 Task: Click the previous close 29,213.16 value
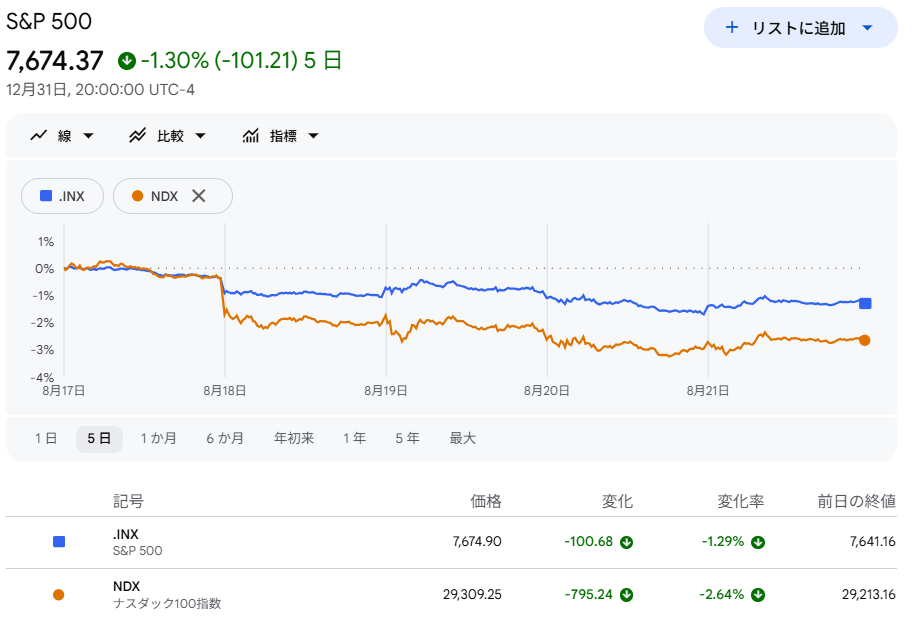(x=869, y=594)
